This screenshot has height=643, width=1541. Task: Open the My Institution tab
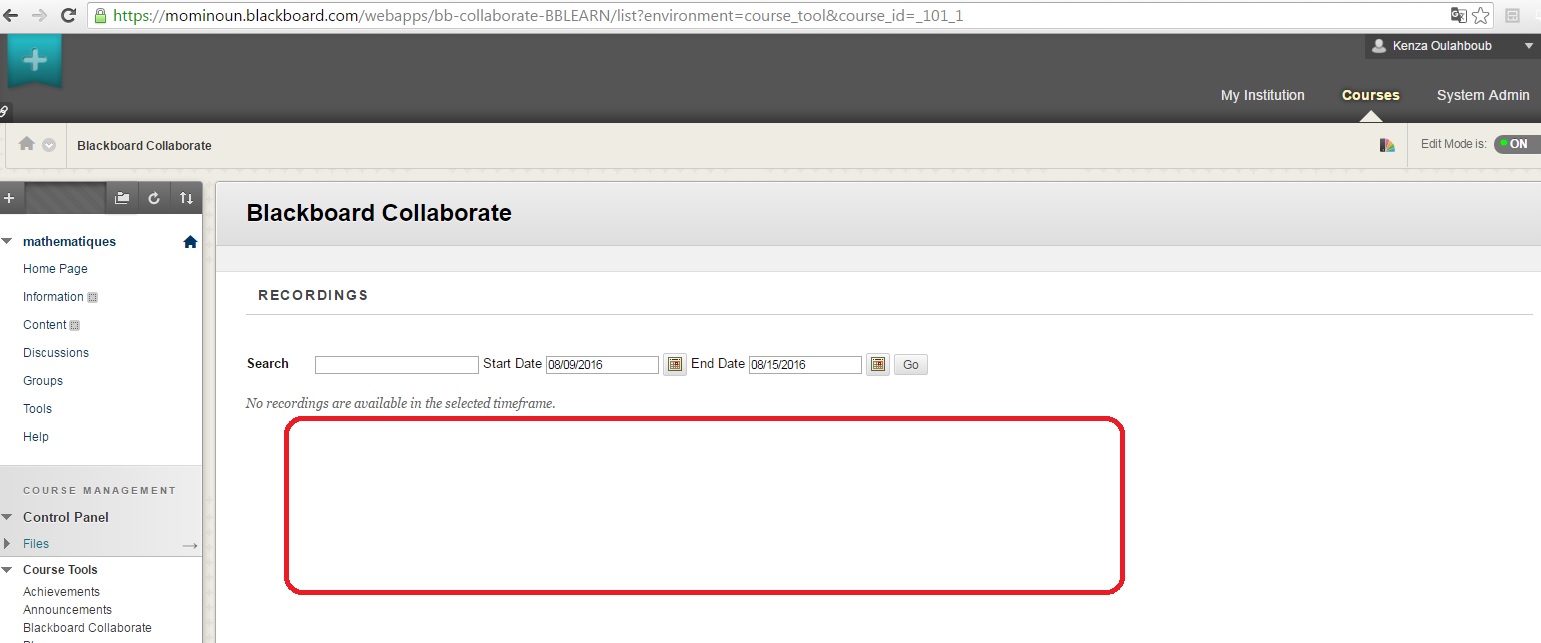pos(1262,95)
